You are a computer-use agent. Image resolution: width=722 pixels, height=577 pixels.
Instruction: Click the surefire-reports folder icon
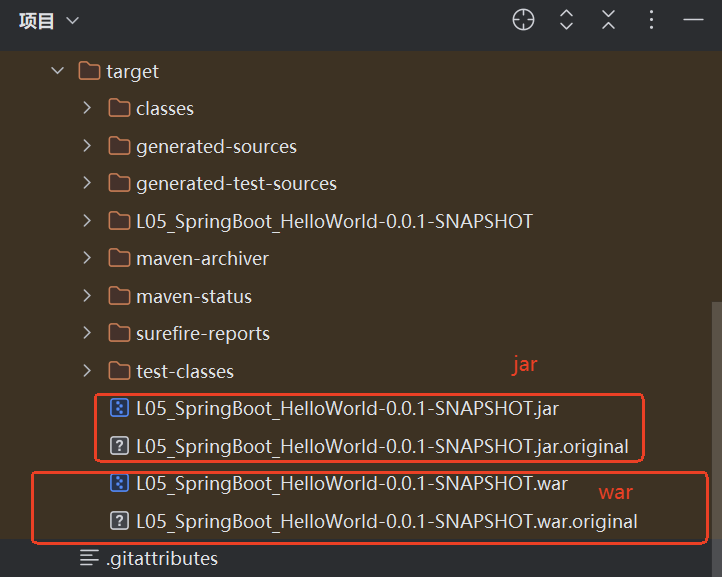click(119, 333)
